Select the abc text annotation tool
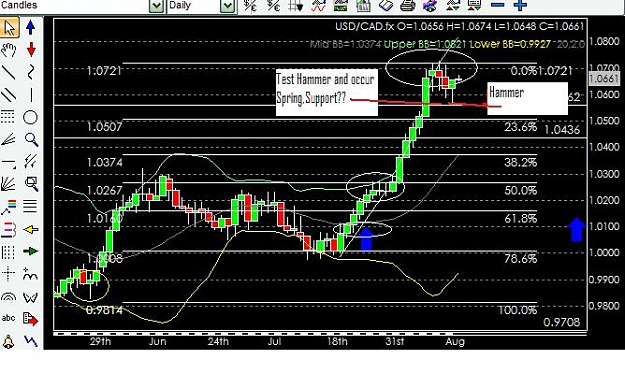The height and width of the screenshot is (374, 625). click(8, 318)
